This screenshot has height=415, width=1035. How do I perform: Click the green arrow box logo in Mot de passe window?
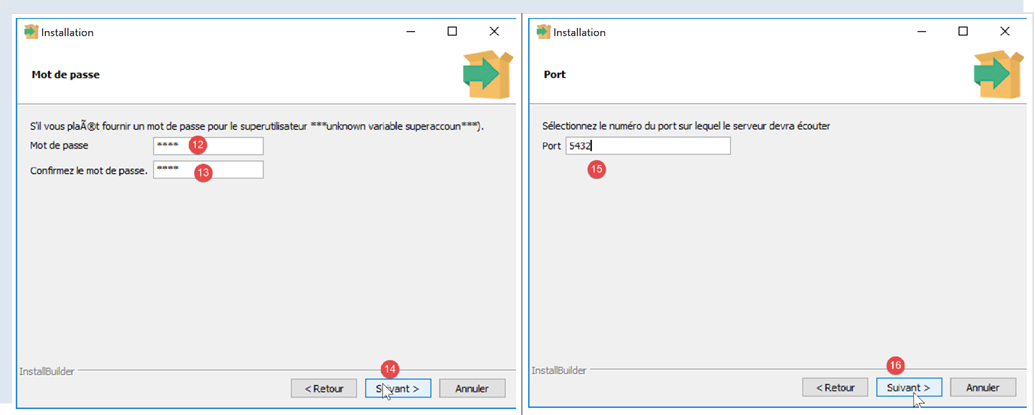coord(487,74)
